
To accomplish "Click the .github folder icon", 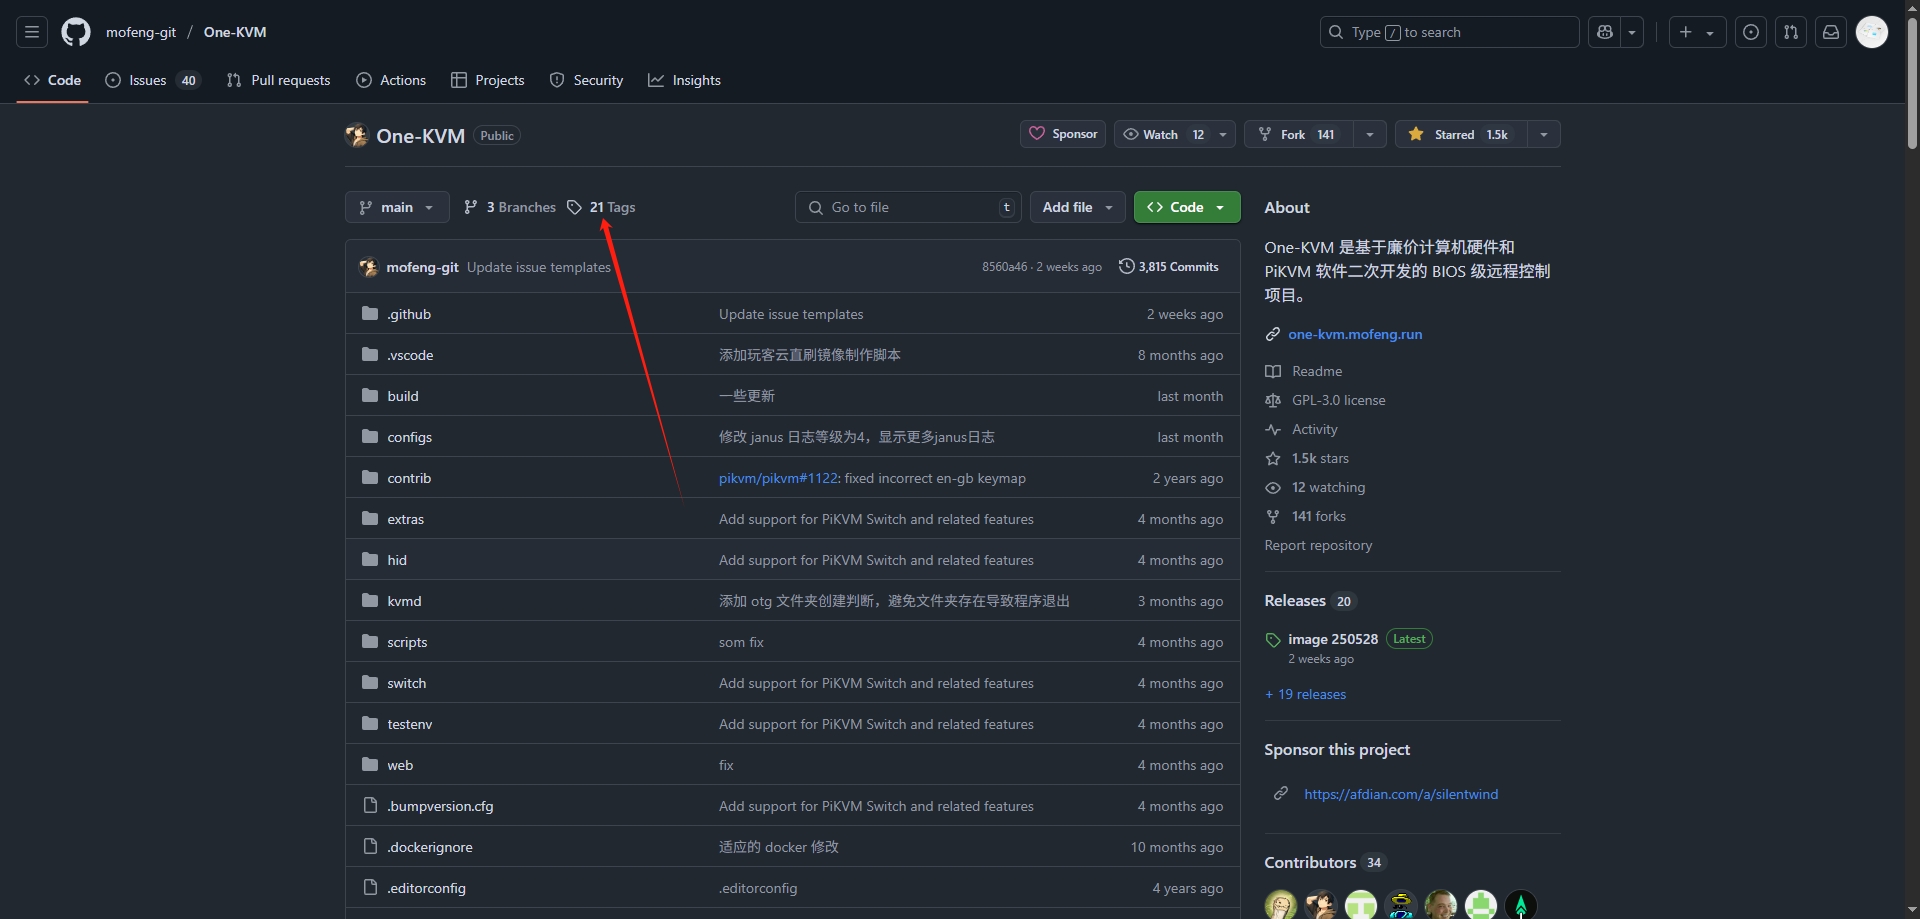I will [370, 313].
